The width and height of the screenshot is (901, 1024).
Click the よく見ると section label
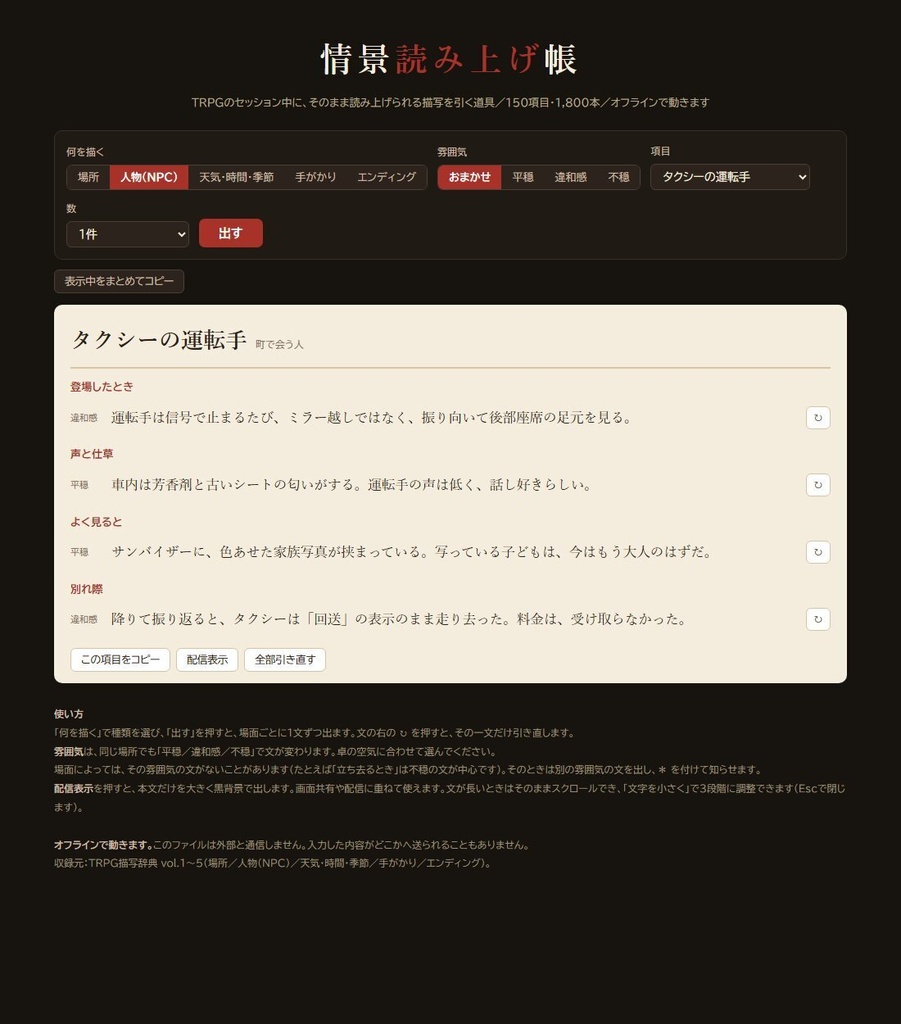pyautogui.click(x=96, y=522)
